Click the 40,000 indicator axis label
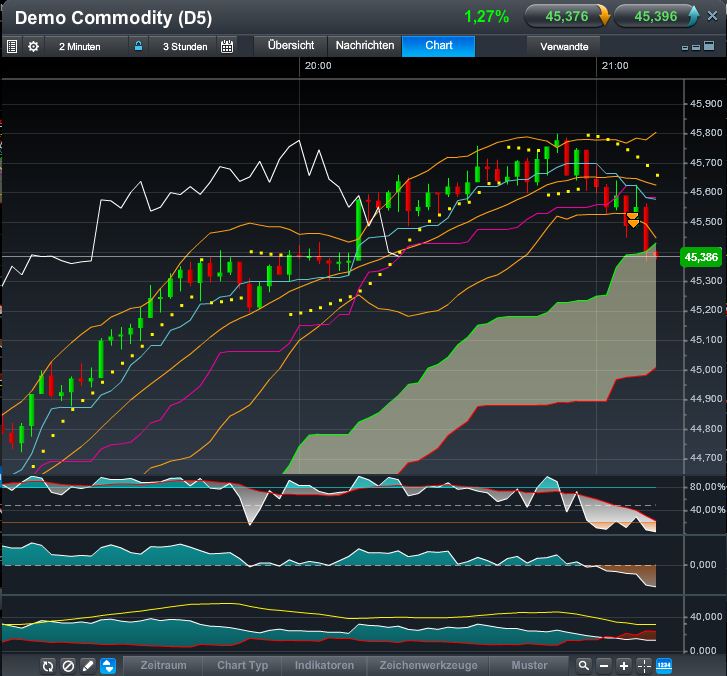 [x=706, y=617]
